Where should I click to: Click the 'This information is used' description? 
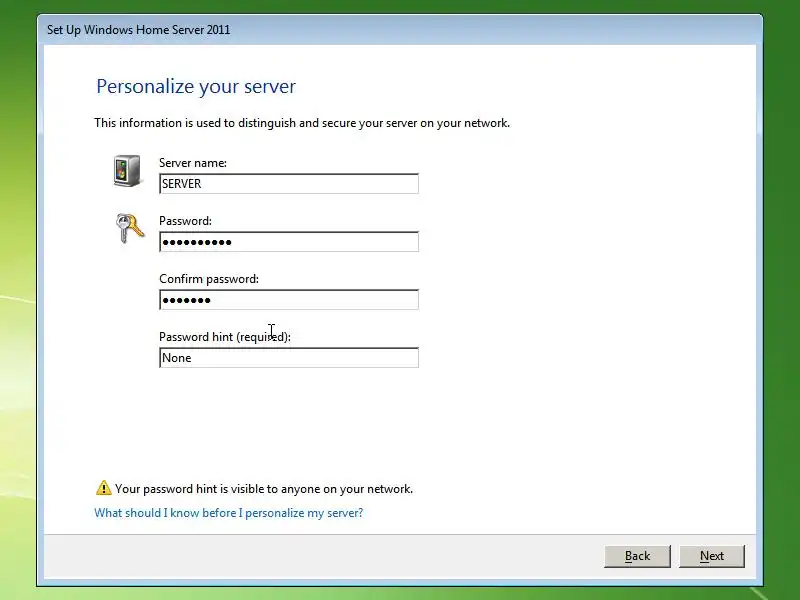pos(302,123)
